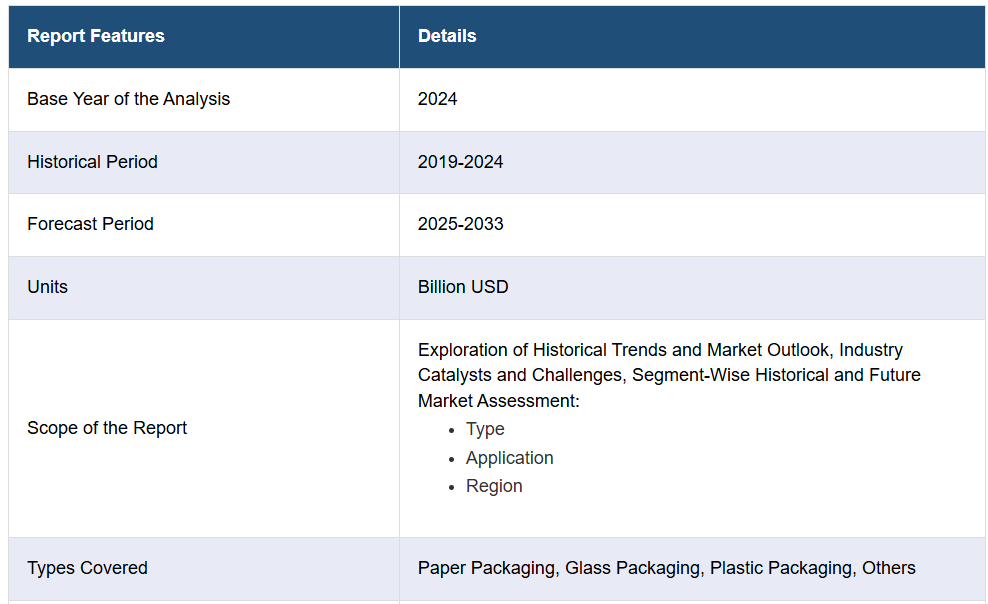The height and width of the screenshot is (604, 988).
Task: Select the Historical Period label
Action: point(92,162)
